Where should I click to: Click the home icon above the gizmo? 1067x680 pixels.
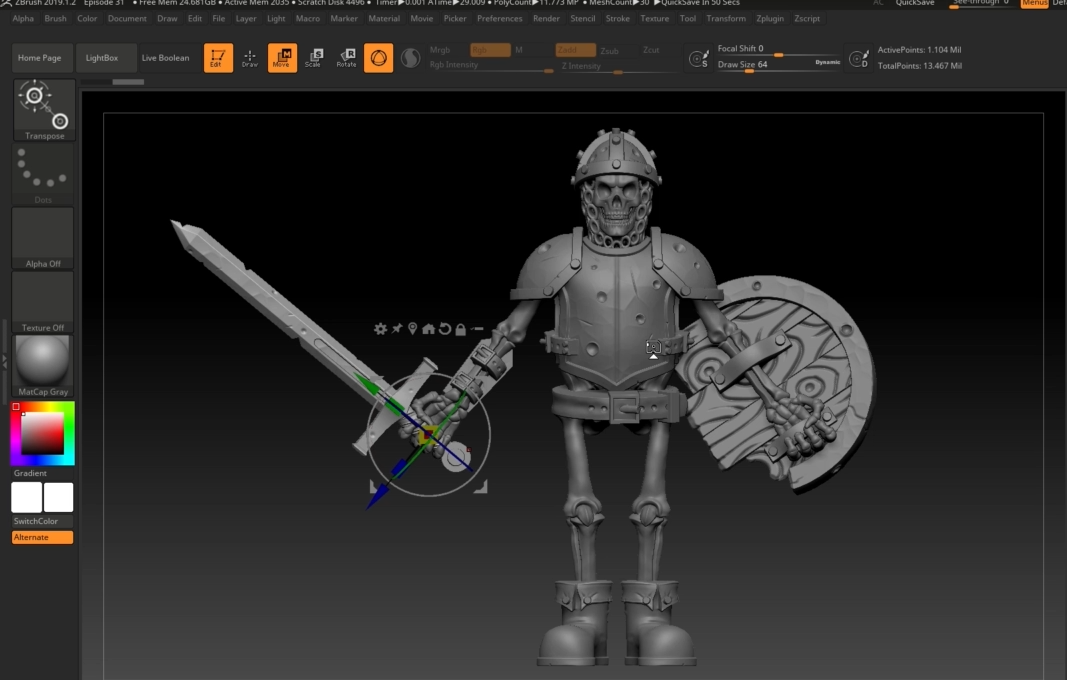coord(430,327)
